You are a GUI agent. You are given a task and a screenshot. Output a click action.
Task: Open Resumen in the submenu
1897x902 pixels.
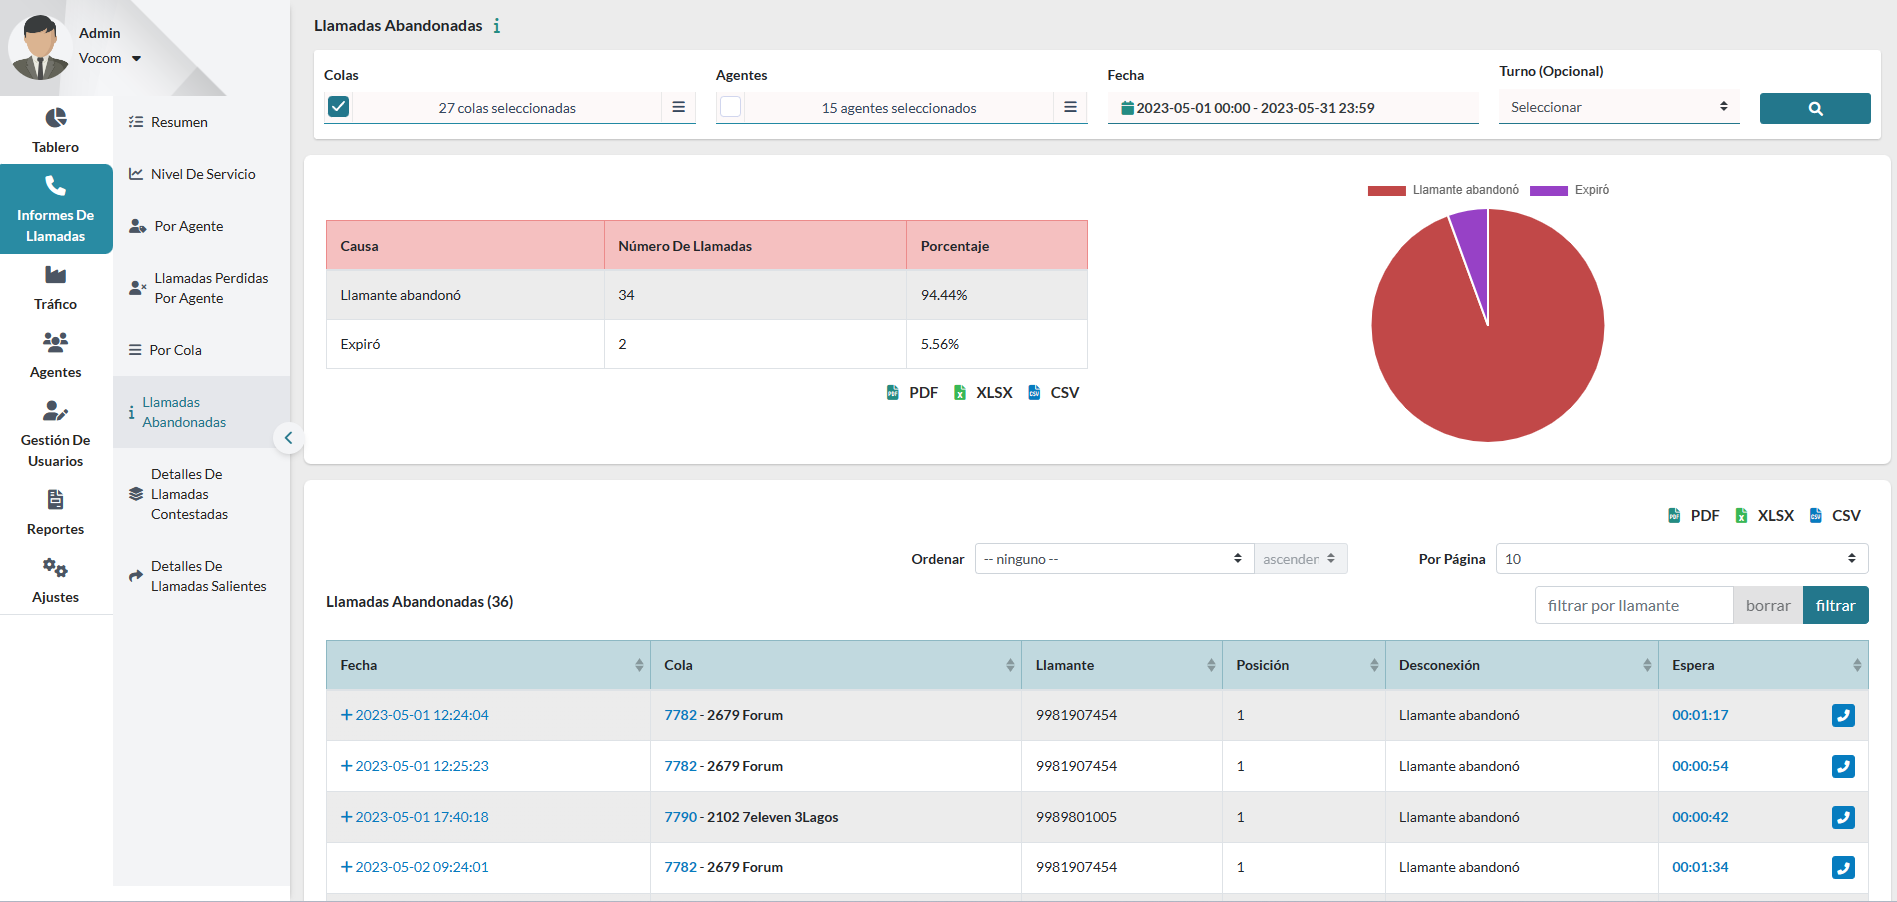click(168, 122)
